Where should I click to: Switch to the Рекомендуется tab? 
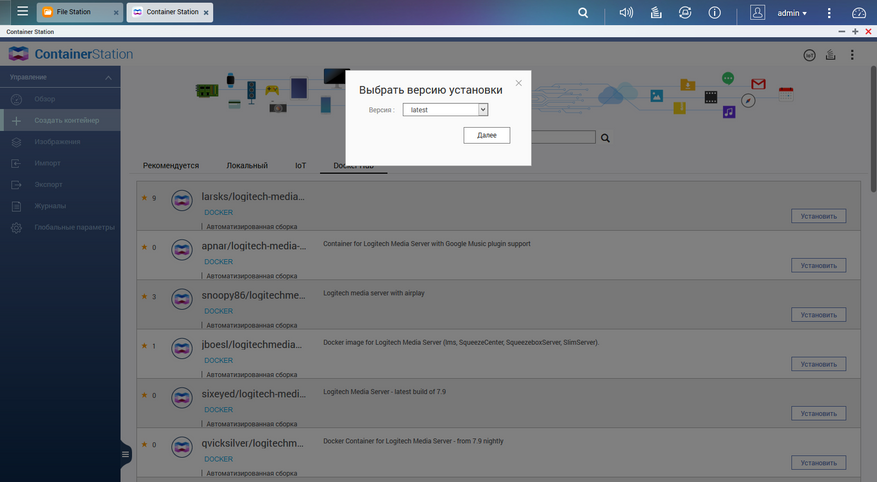click(171, 166)
